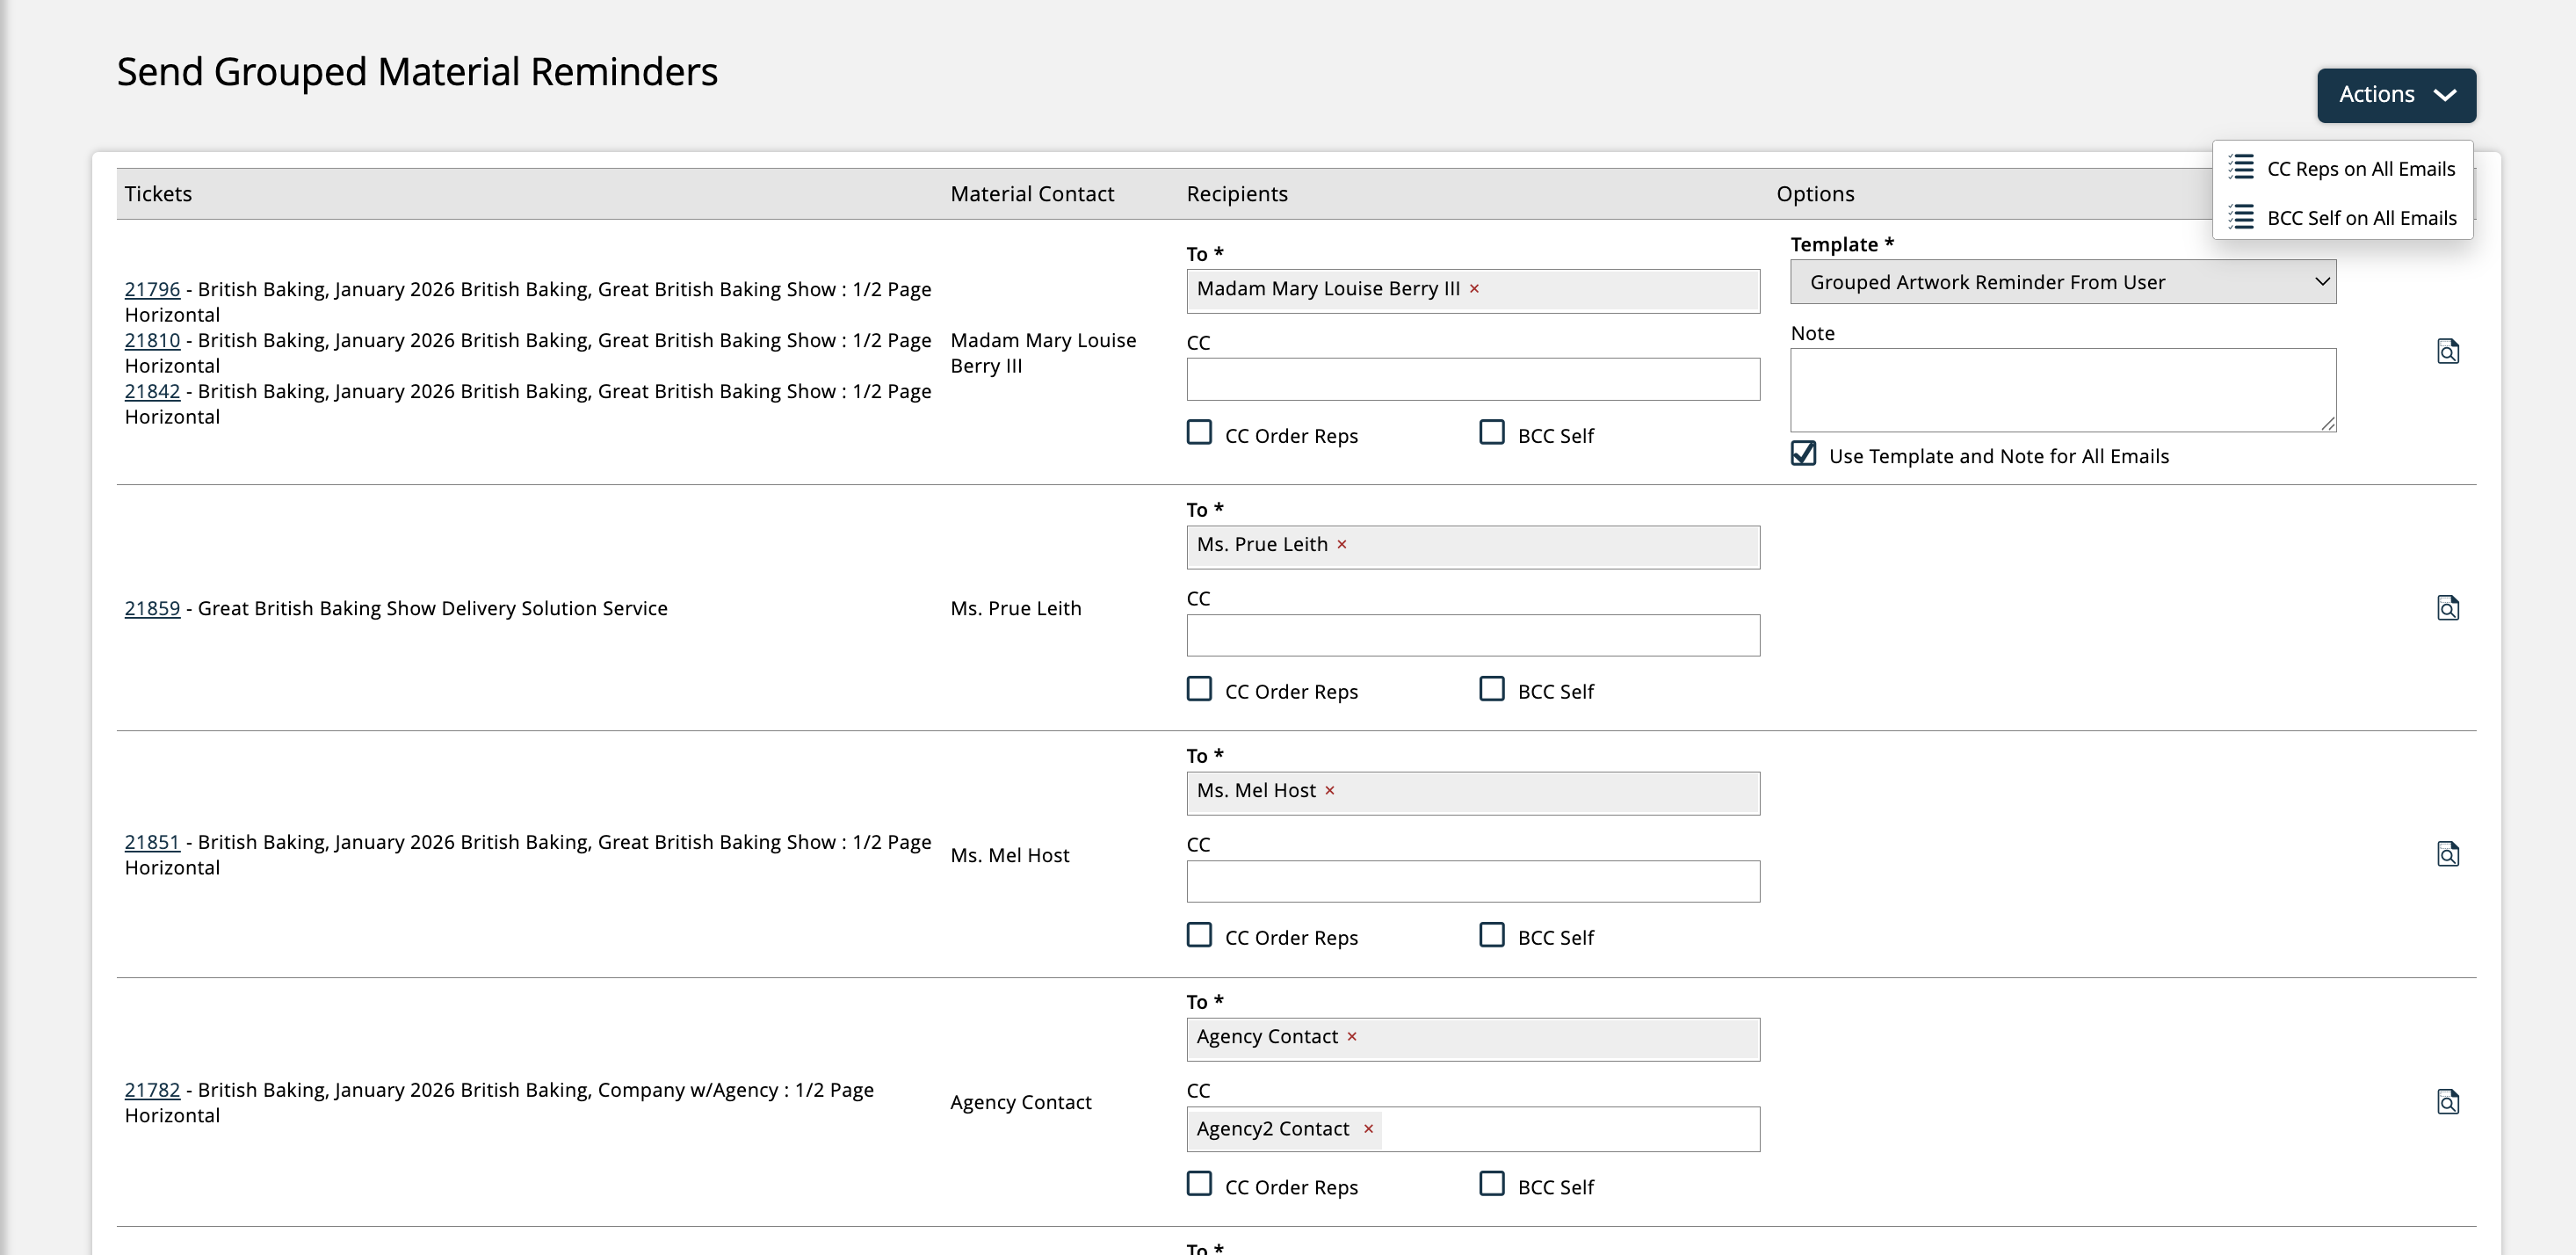Remove Madam Mary Louise Berry III recipient
Viewport: 2576px width, 1255px height.
1474,289
